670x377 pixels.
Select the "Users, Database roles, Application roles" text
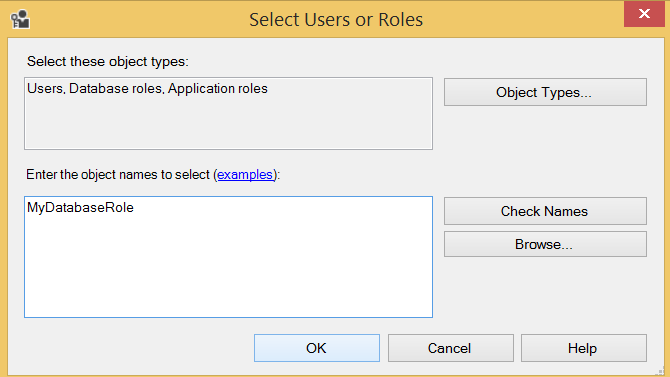147,88
